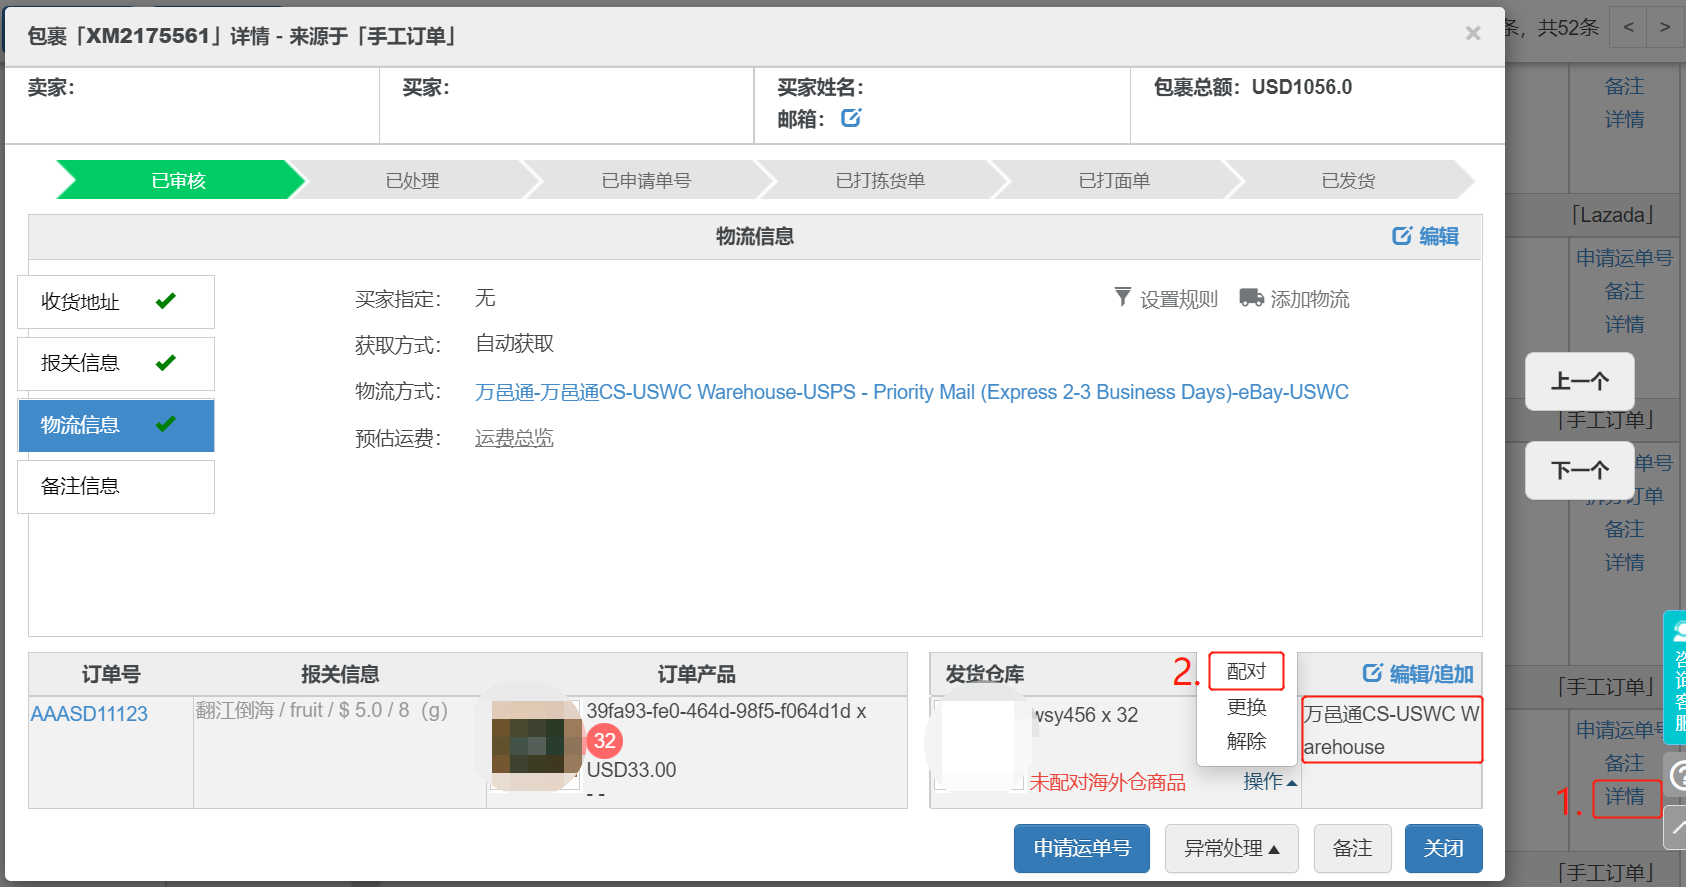Viewport: 1686px width, 887px height.
Task: Open order link AAASD11123
Action: [x=89, y=714]
